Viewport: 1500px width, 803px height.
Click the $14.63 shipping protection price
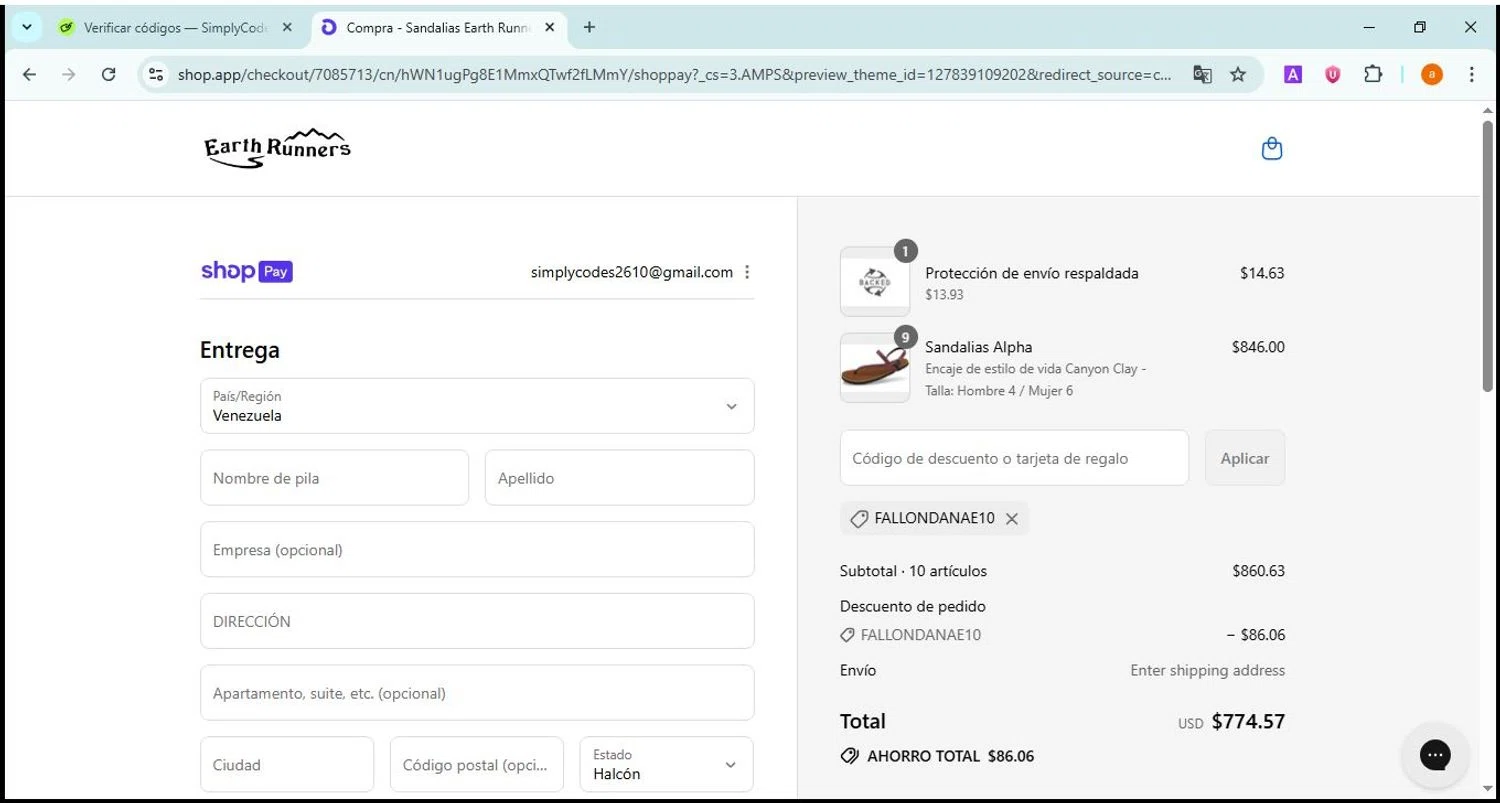1262,273
